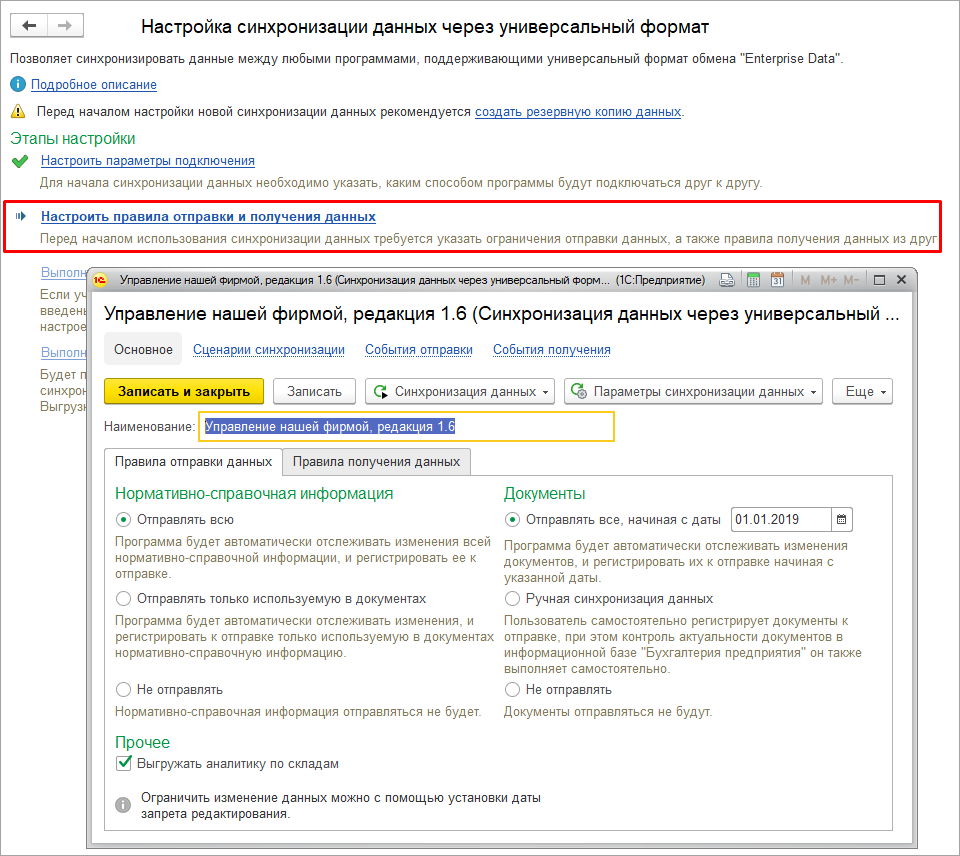960x856 pixels.
Task: Choose 'Не отправлять' under Документы
Action: tap(512, 689)
